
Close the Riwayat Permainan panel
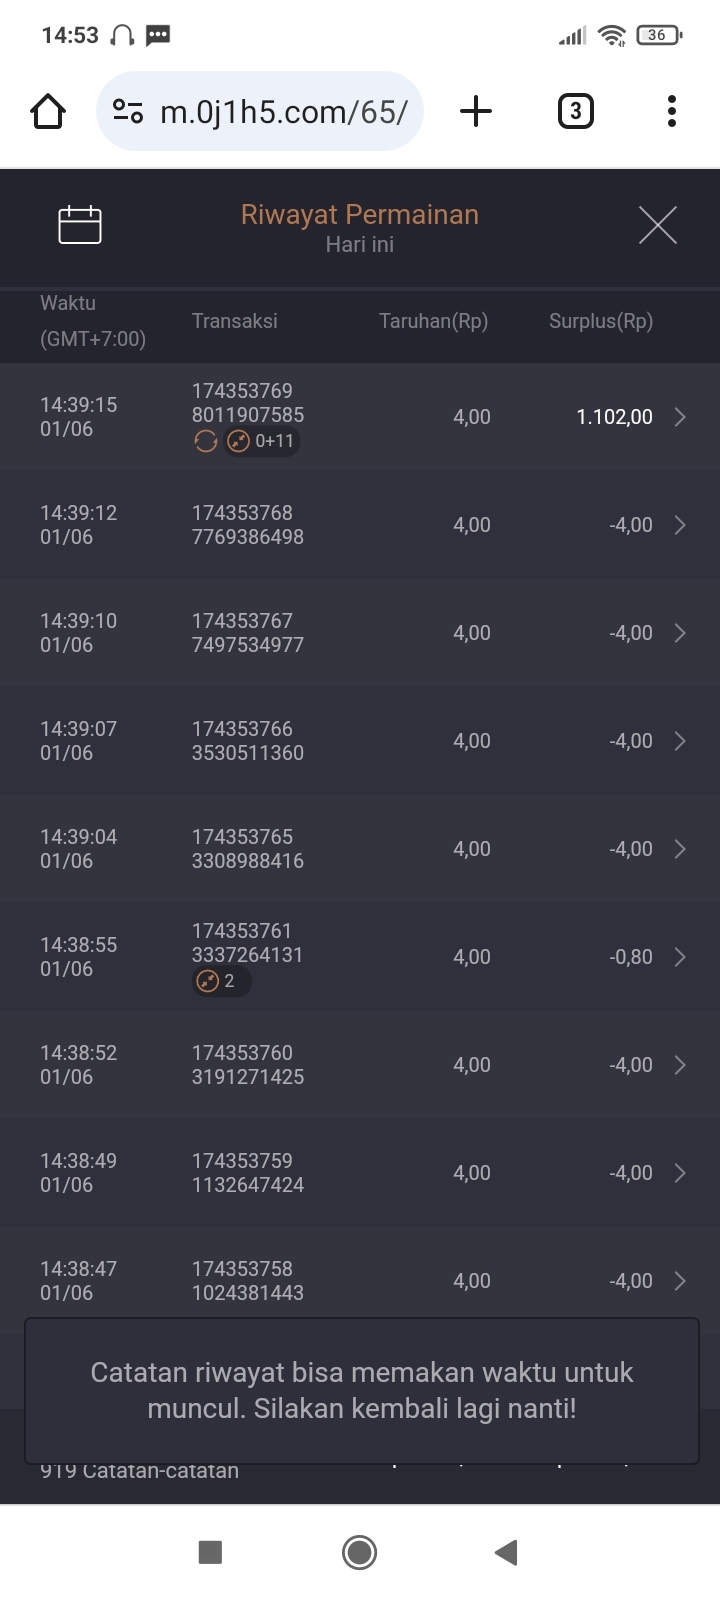click(x=657, y=225)
